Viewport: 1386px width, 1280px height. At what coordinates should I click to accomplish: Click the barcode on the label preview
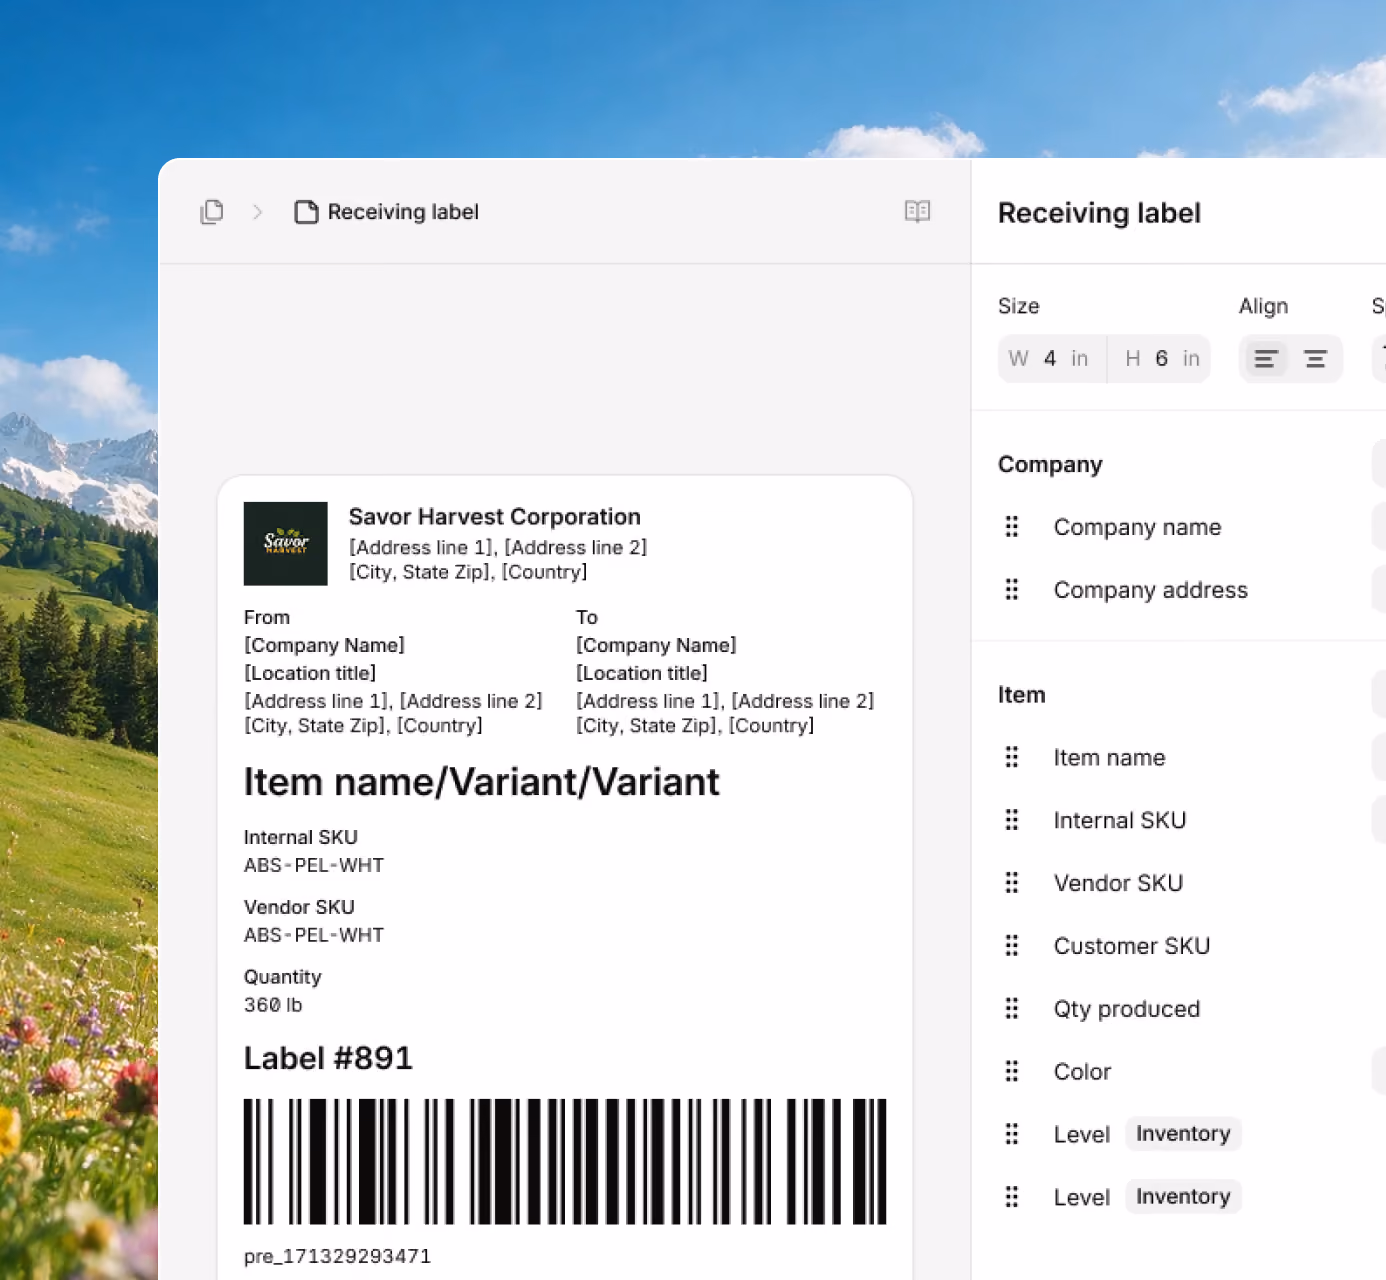click(565, 1162)
